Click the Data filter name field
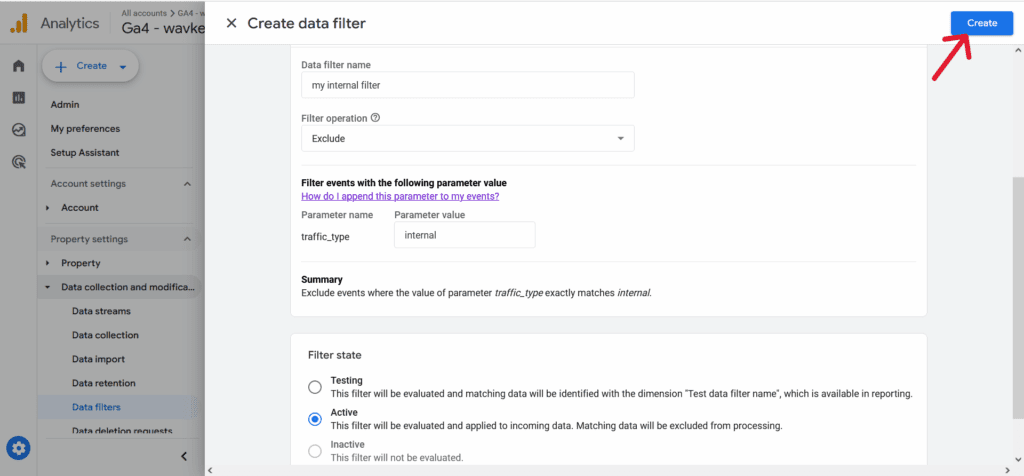The image size is (1024, 476). pyautogui.click(x=468, y=85)
